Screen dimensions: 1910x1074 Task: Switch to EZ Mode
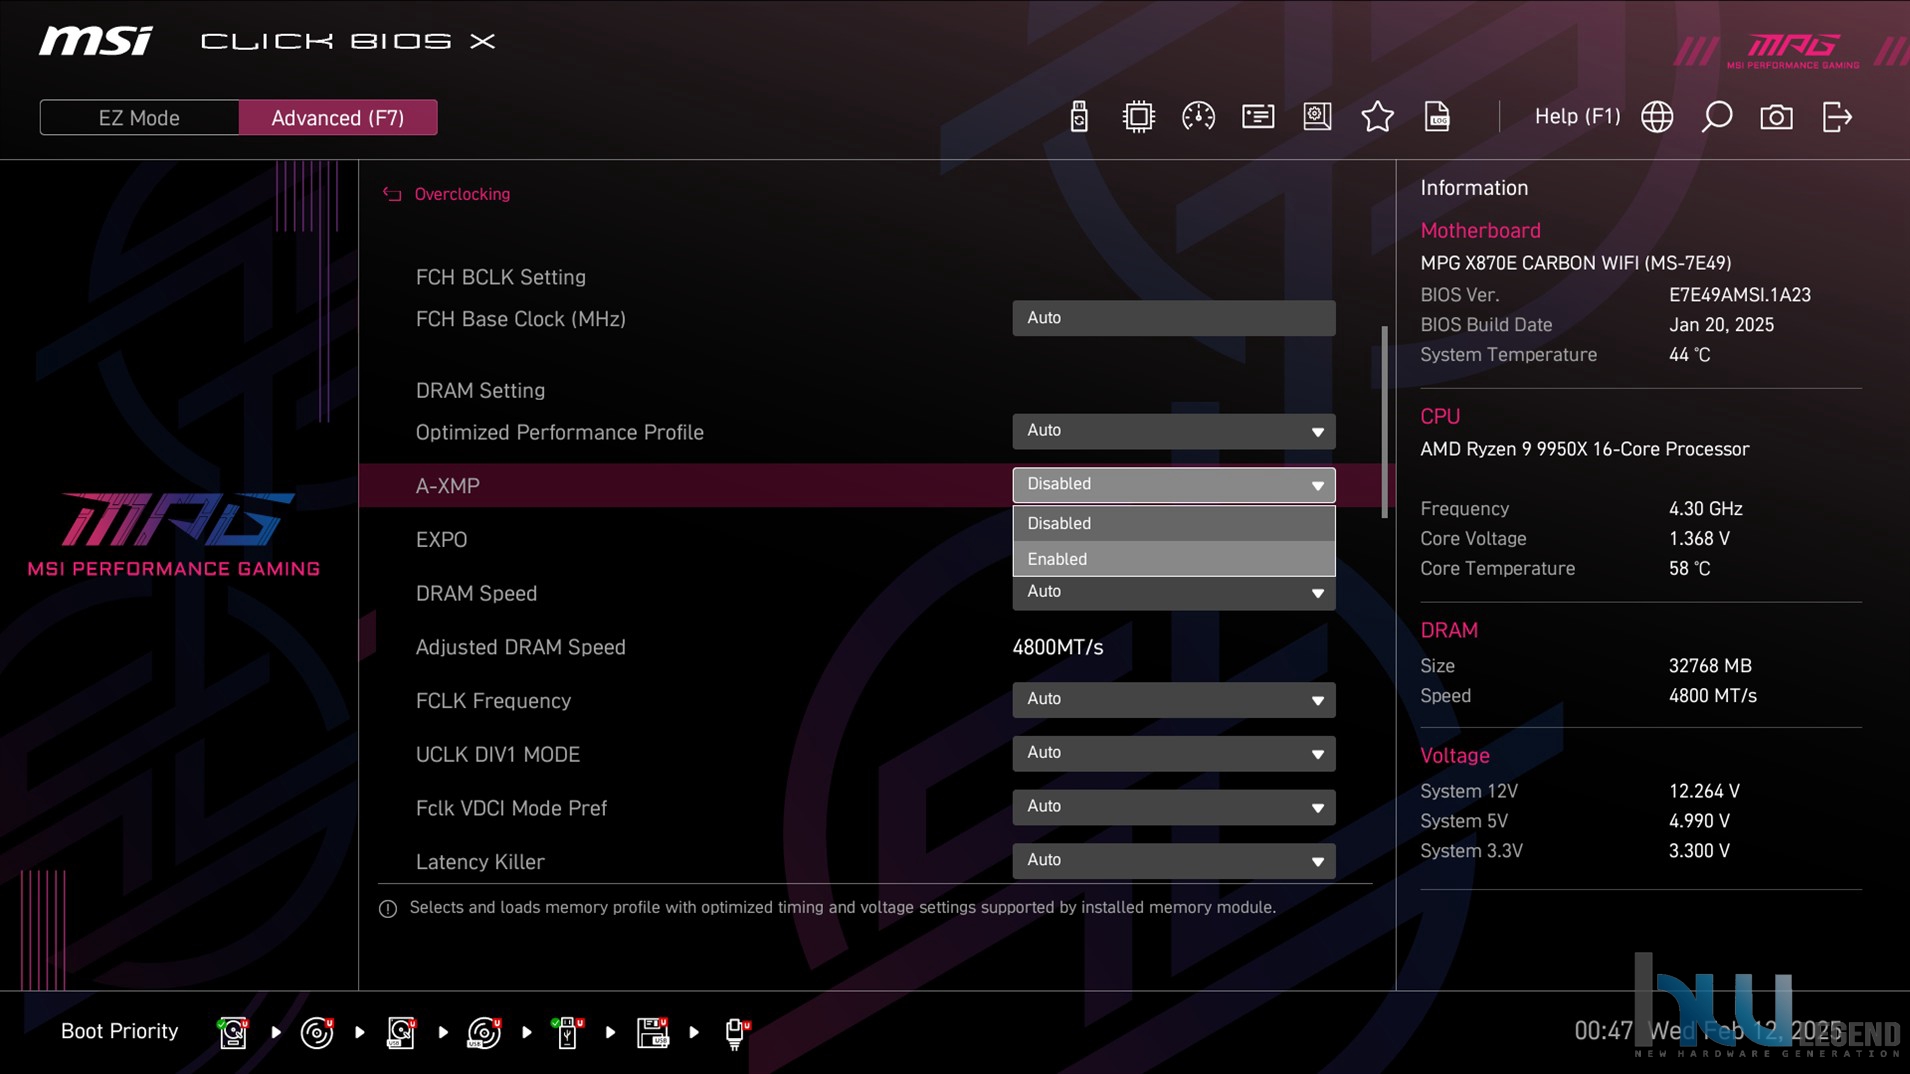click(x=139, y=118)
